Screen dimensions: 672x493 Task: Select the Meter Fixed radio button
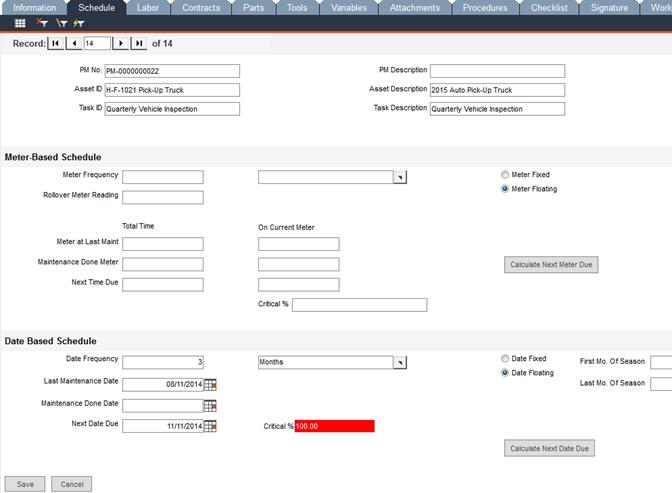(505, 174)
